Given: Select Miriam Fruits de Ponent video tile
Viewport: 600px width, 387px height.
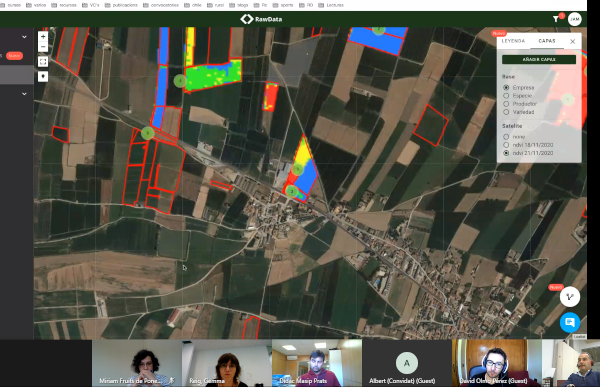Looking at the screenshot, I should tap(137, 363).
